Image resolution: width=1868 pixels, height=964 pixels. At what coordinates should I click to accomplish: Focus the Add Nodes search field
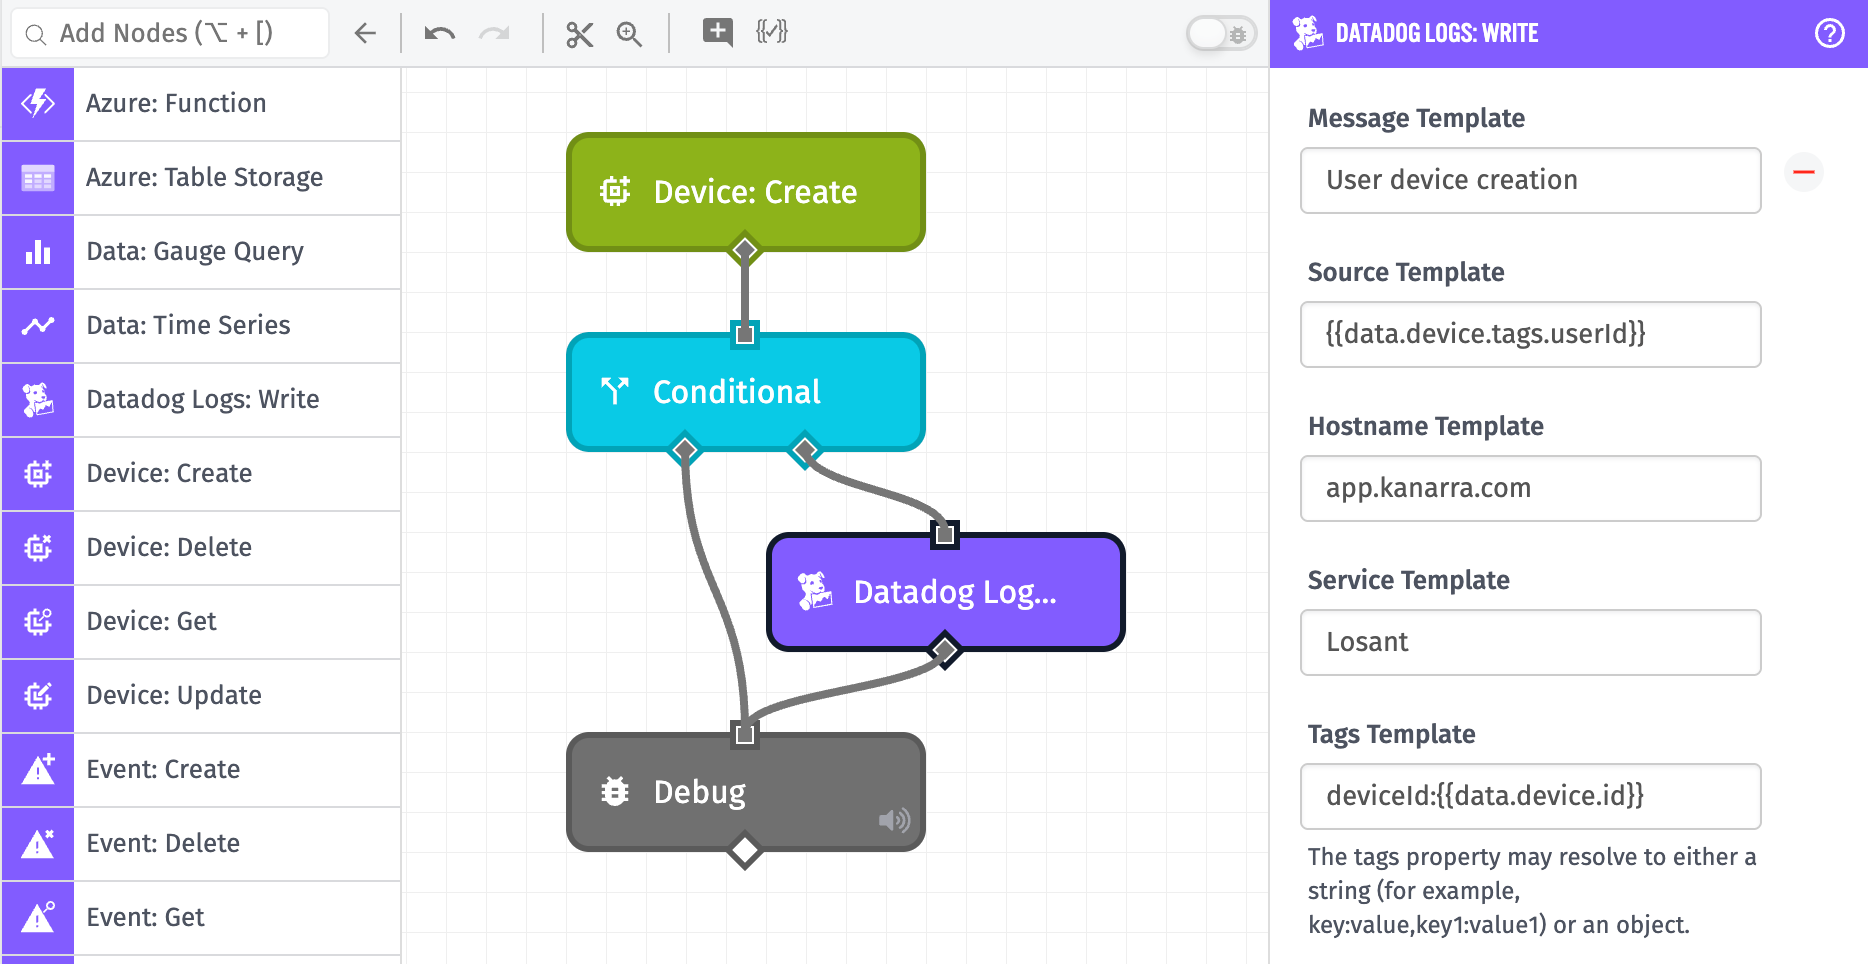(170, 33)
